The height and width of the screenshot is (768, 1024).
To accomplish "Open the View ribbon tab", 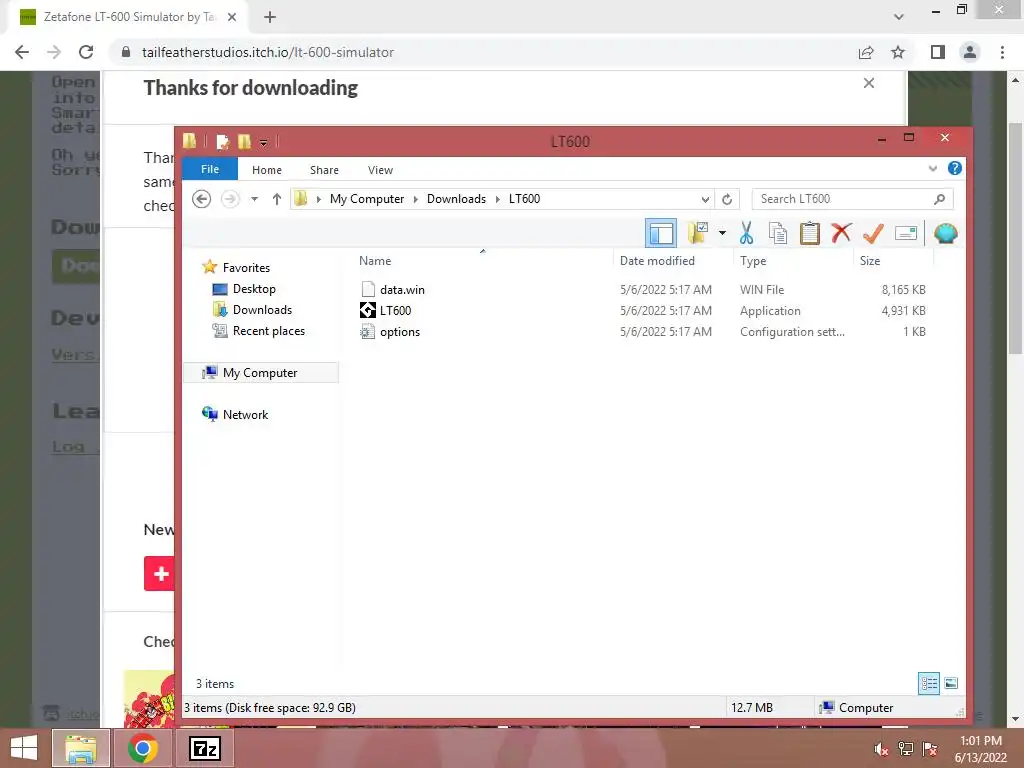I will click(380, 170).
